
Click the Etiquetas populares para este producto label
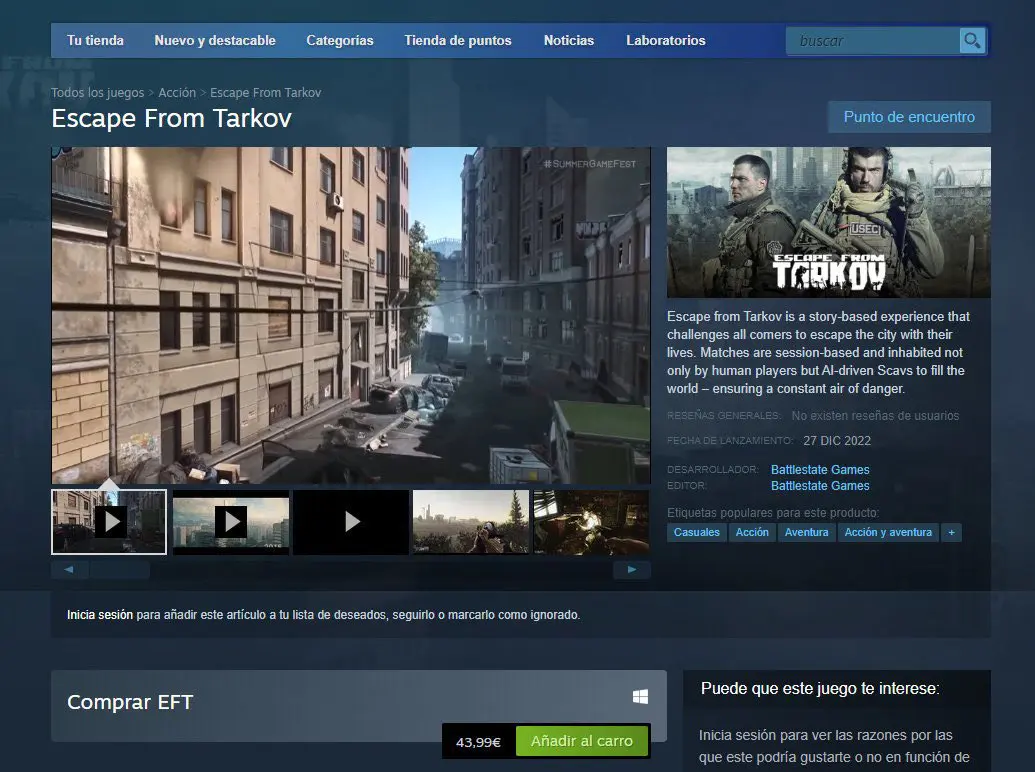tap(773, 513)
